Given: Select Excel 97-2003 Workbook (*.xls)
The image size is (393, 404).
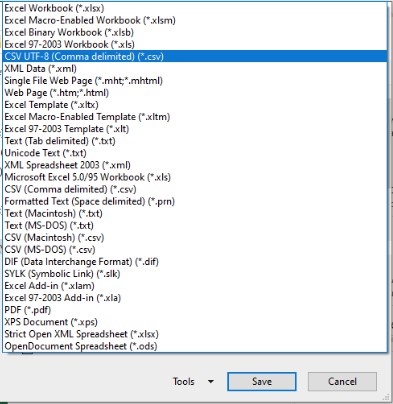Looking at the screenshot, I should (195, 44).
